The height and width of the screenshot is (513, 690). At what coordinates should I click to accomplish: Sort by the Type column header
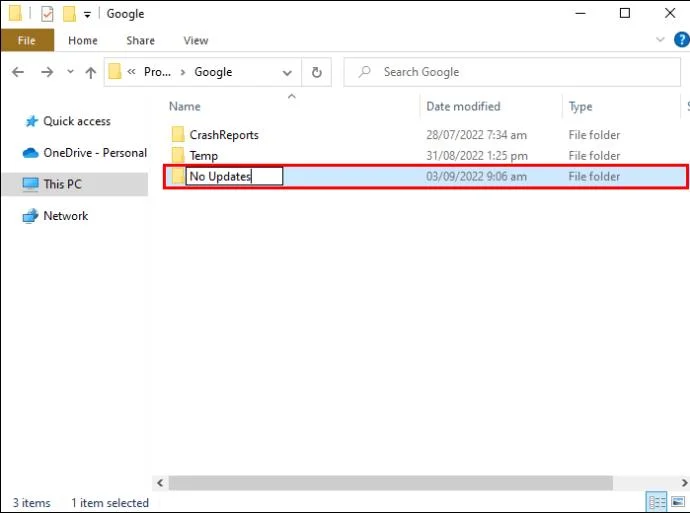pos(580,106)
